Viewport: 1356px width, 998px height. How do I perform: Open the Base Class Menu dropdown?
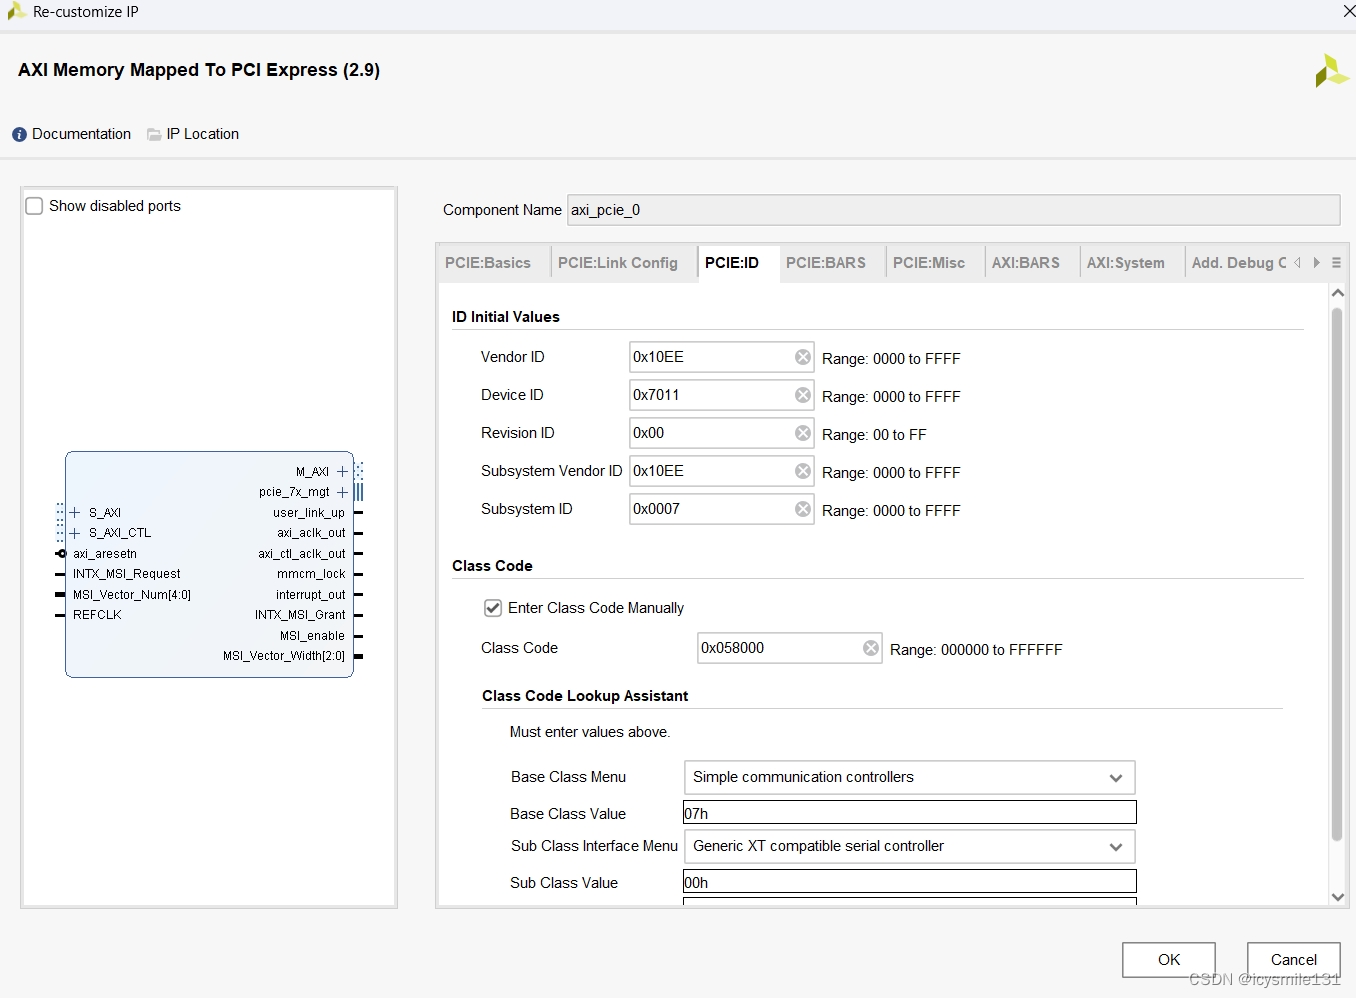click(x=1116, y=777)
